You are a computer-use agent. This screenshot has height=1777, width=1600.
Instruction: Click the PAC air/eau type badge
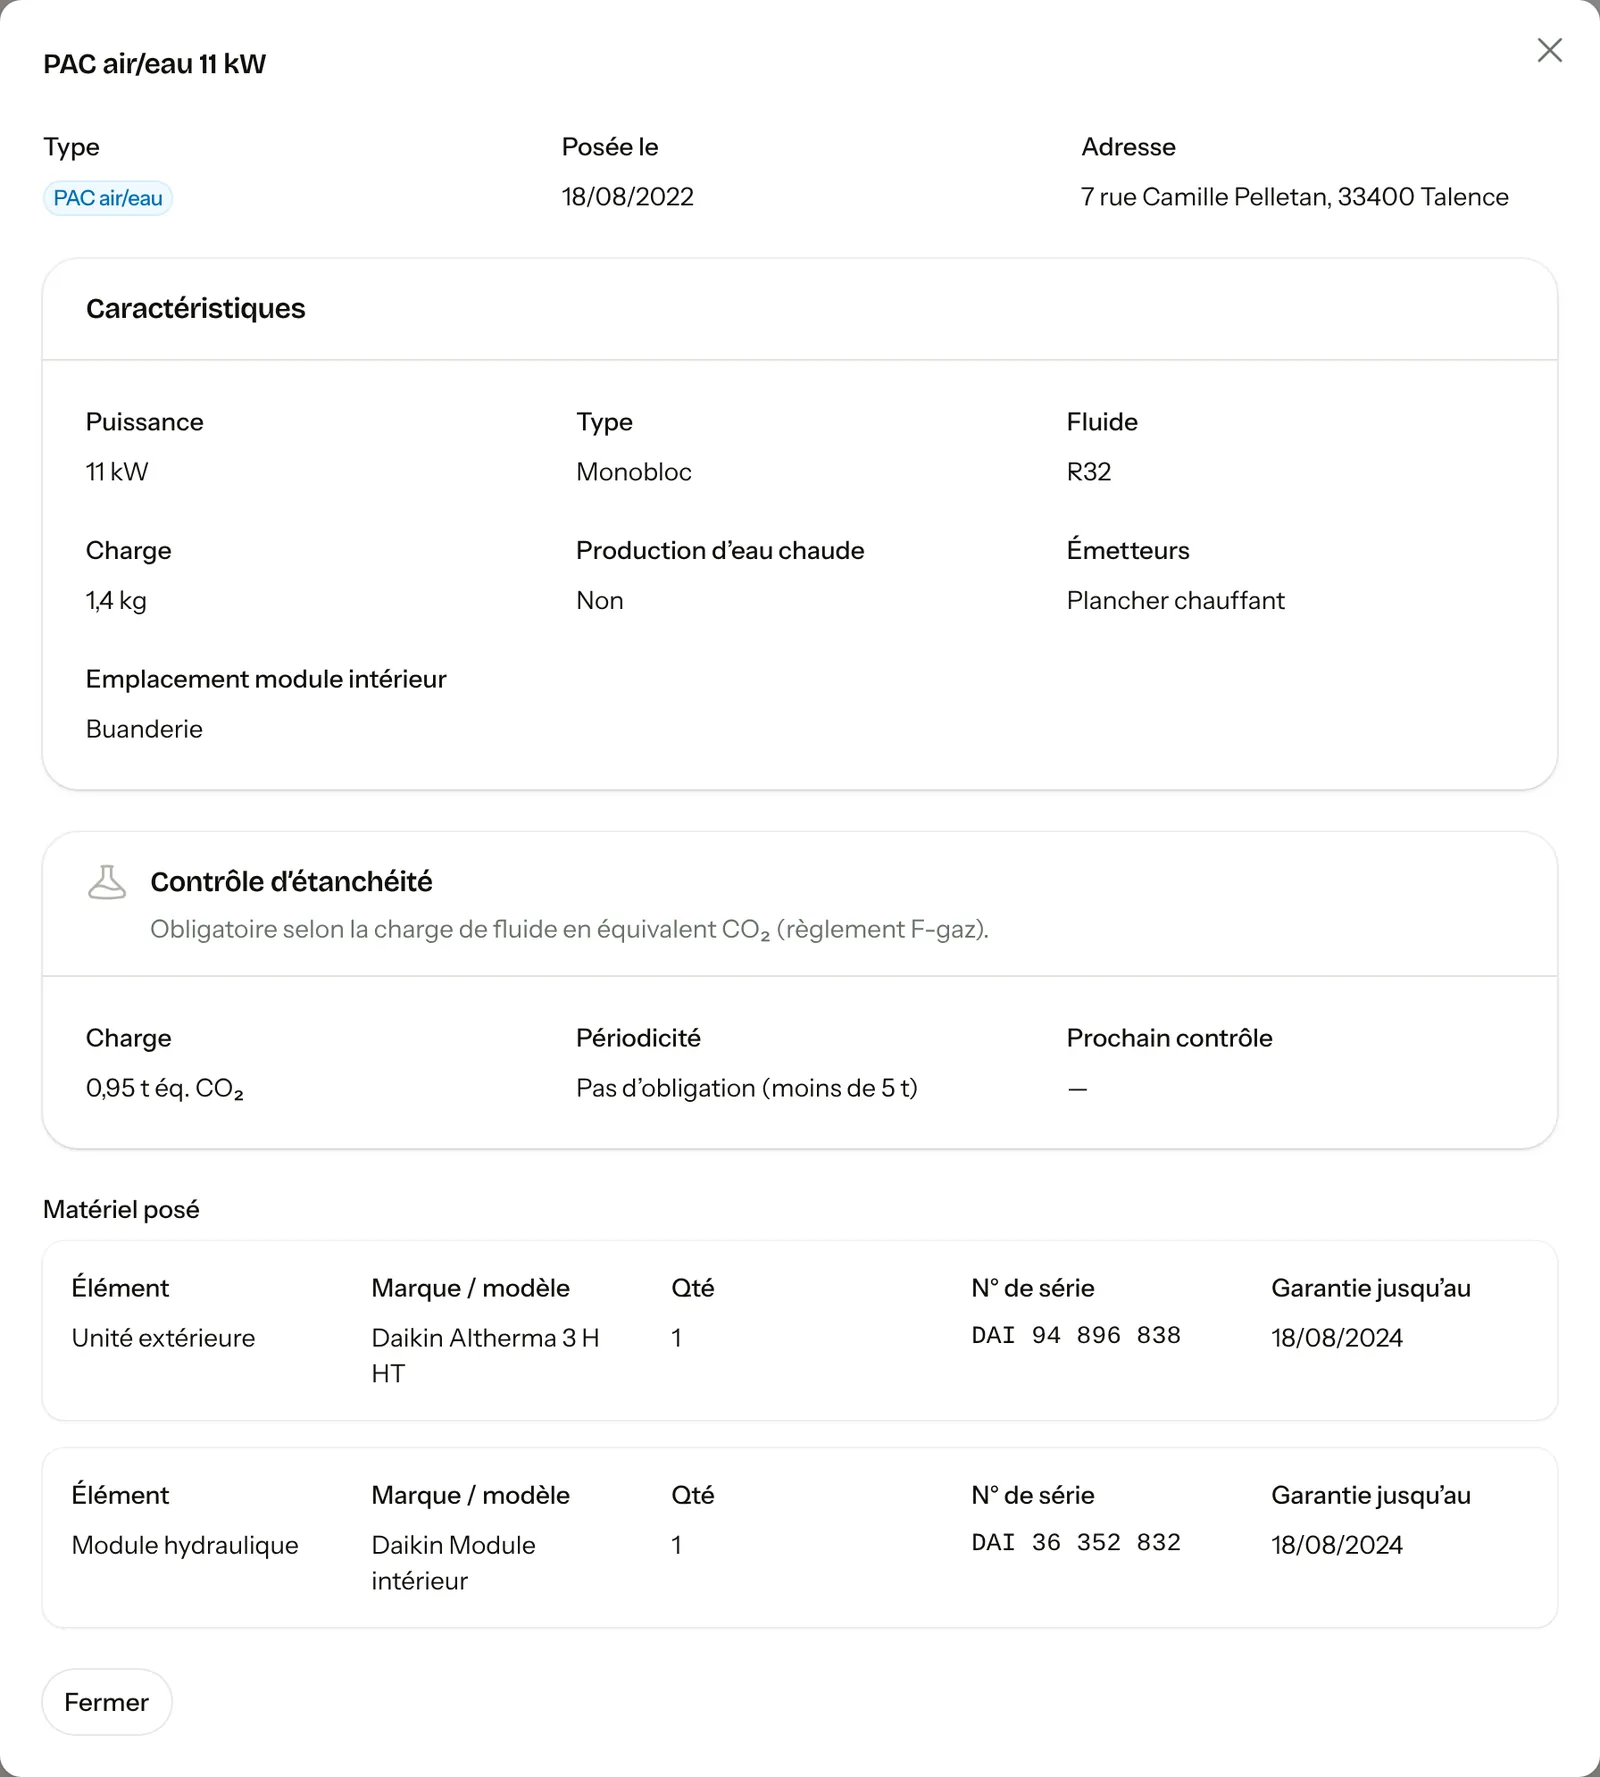click(x=108, y=198)
